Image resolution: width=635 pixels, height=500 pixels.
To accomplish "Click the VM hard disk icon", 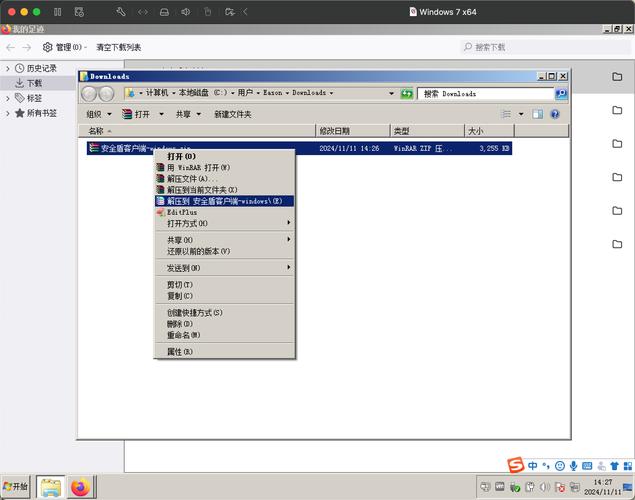I will tap(164, 12).
